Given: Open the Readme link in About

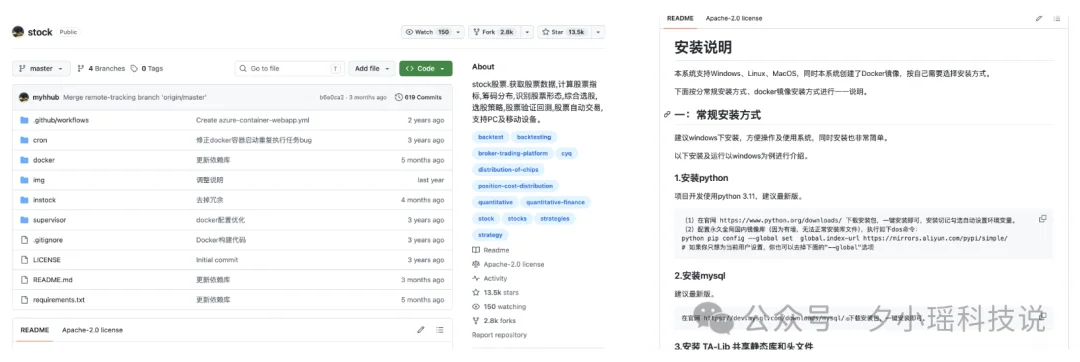Looking at the screenshot, I should [490, 250].
